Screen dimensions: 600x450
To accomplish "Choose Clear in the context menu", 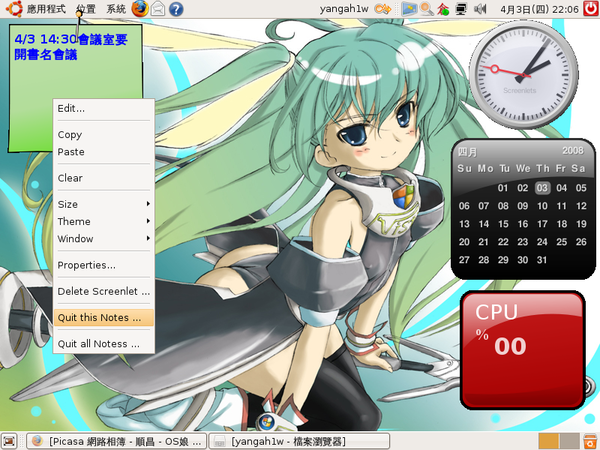I will [104, 178].
